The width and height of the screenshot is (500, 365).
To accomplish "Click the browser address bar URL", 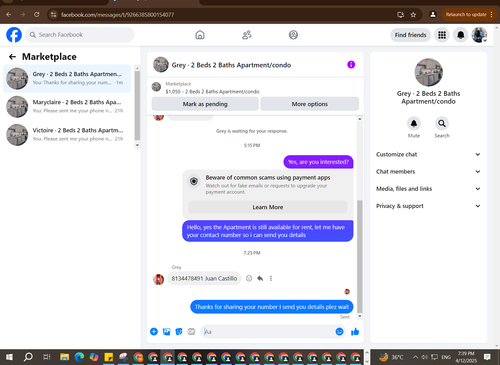I will click(117, 14).
